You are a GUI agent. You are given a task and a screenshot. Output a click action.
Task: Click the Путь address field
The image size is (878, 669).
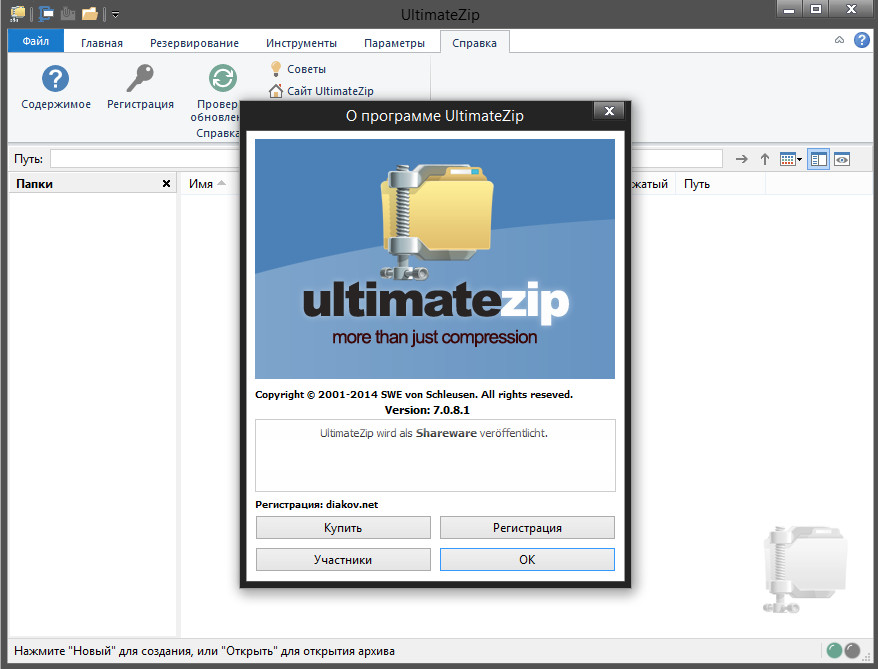coord(386,159)
